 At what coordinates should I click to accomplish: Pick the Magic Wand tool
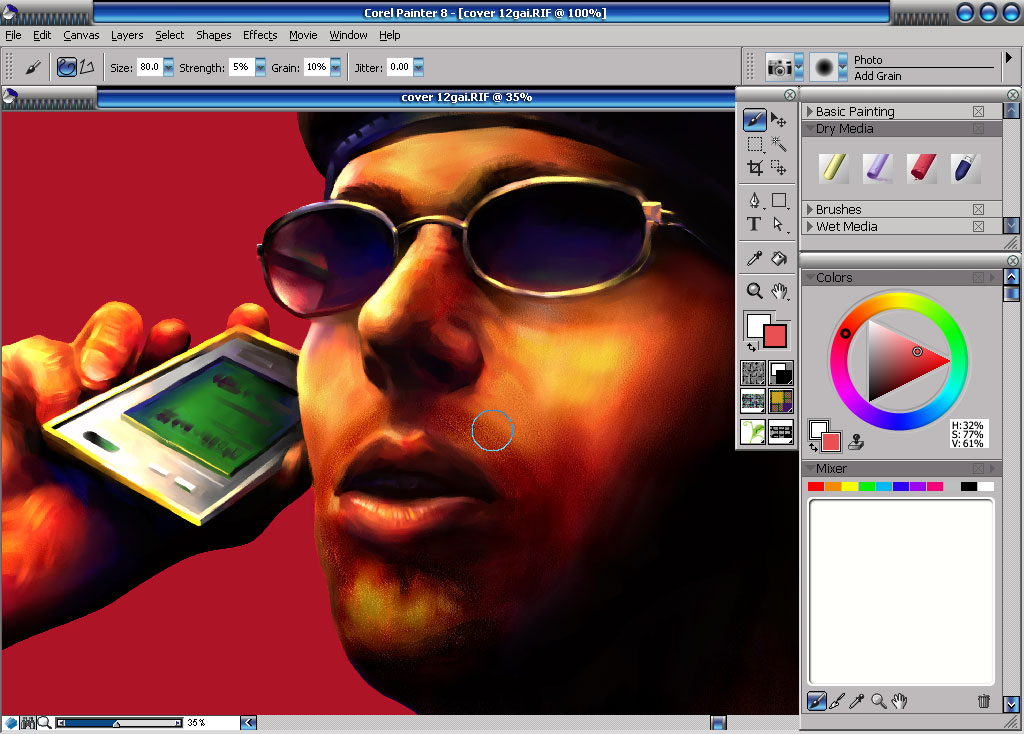(778, 144)
